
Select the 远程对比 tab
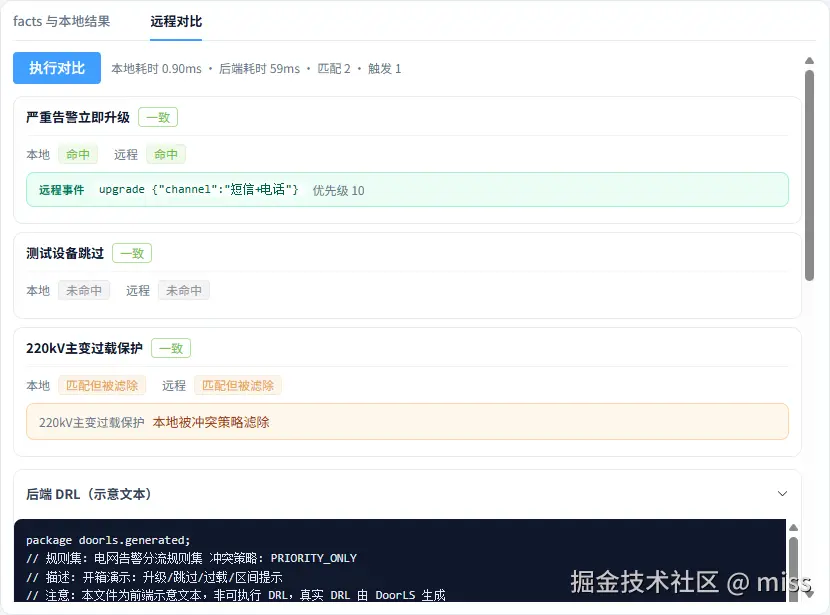point(176,21)
